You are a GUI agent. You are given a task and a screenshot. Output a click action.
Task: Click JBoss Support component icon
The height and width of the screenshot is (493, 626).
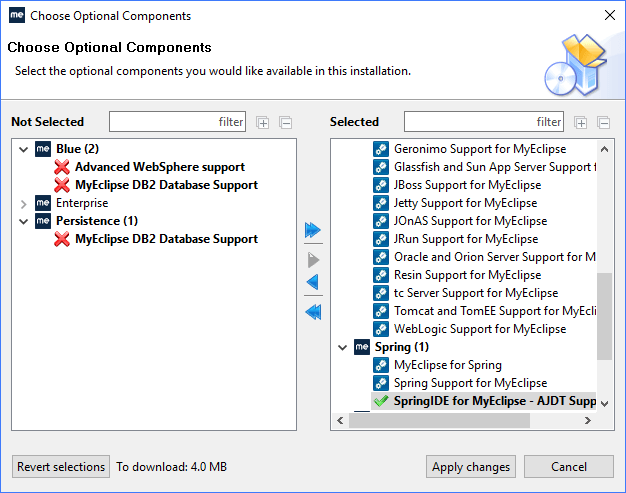381,185
